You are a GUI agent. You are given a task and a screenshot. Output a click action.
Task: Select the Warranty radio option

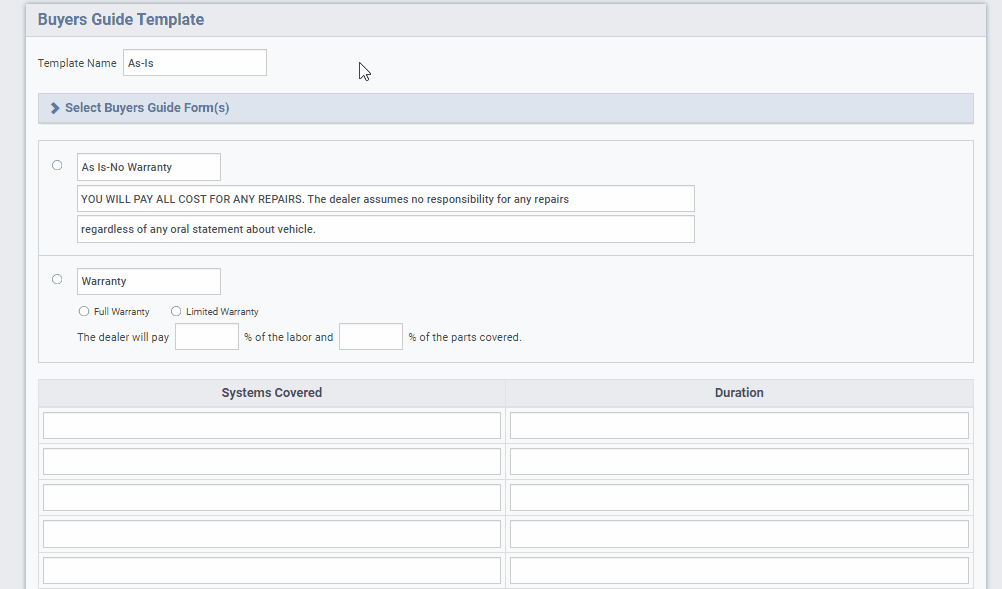click(x=57, y=279)
